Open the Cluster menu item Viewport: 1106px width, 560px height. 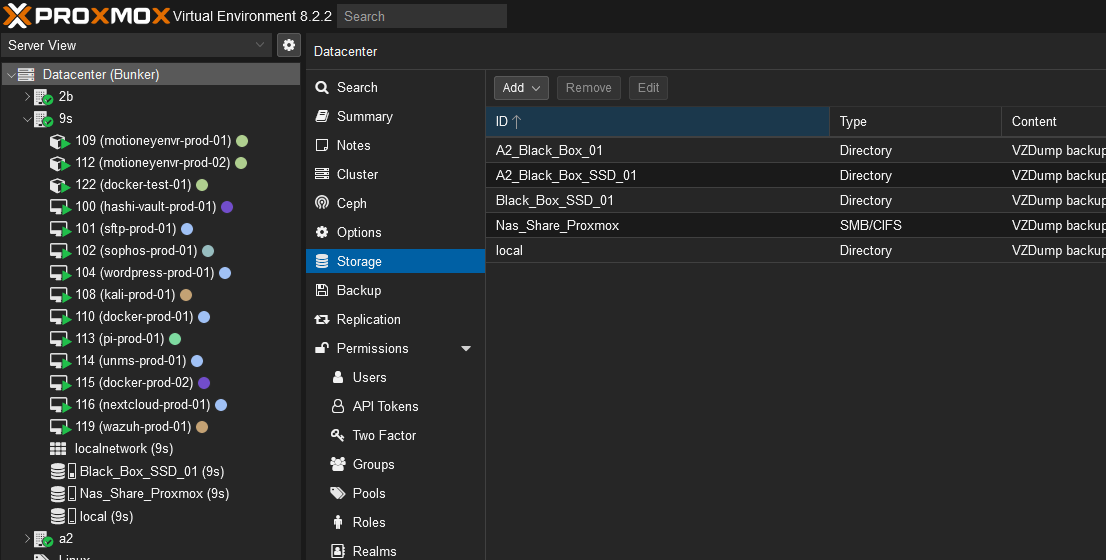396,174
